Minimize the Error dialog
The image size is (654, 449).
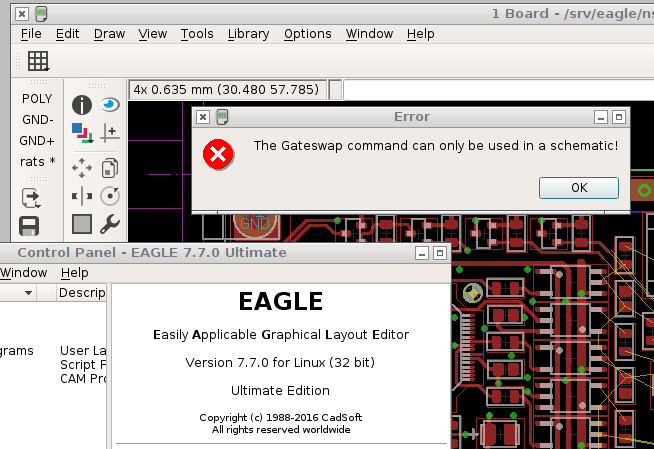point(601,118)
